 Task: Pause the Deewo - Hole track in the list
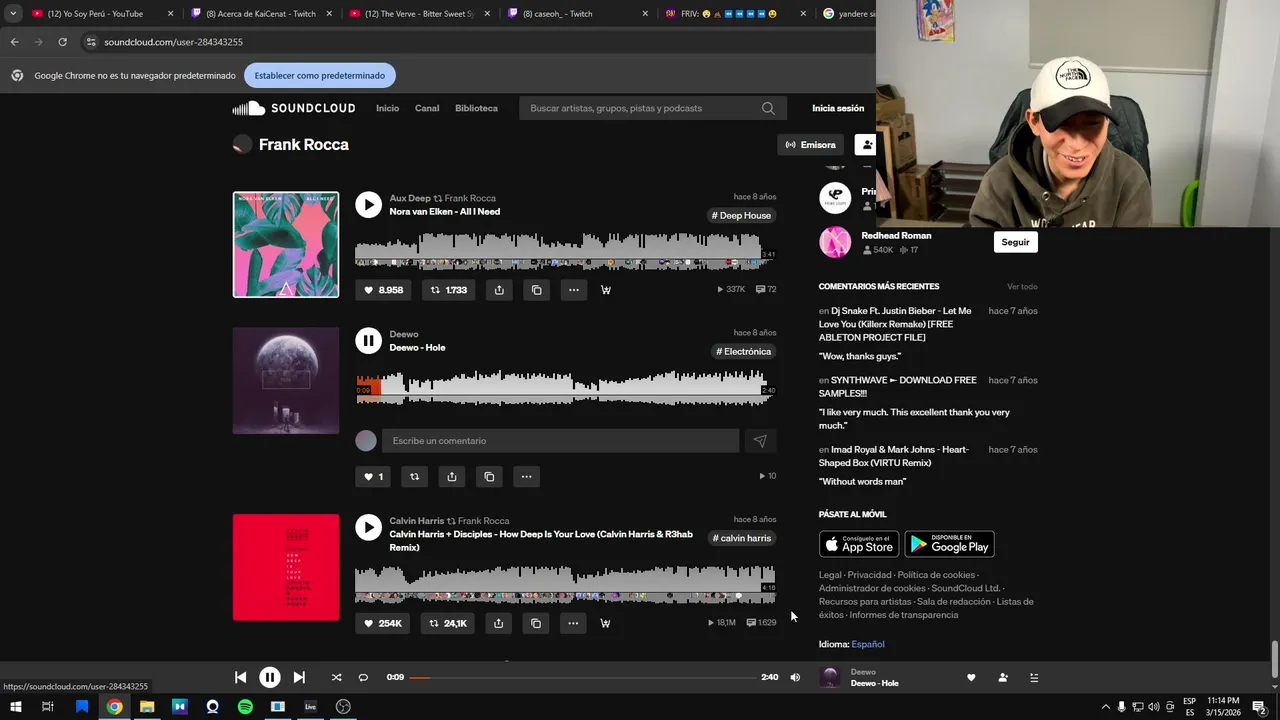tap(368, 341)
